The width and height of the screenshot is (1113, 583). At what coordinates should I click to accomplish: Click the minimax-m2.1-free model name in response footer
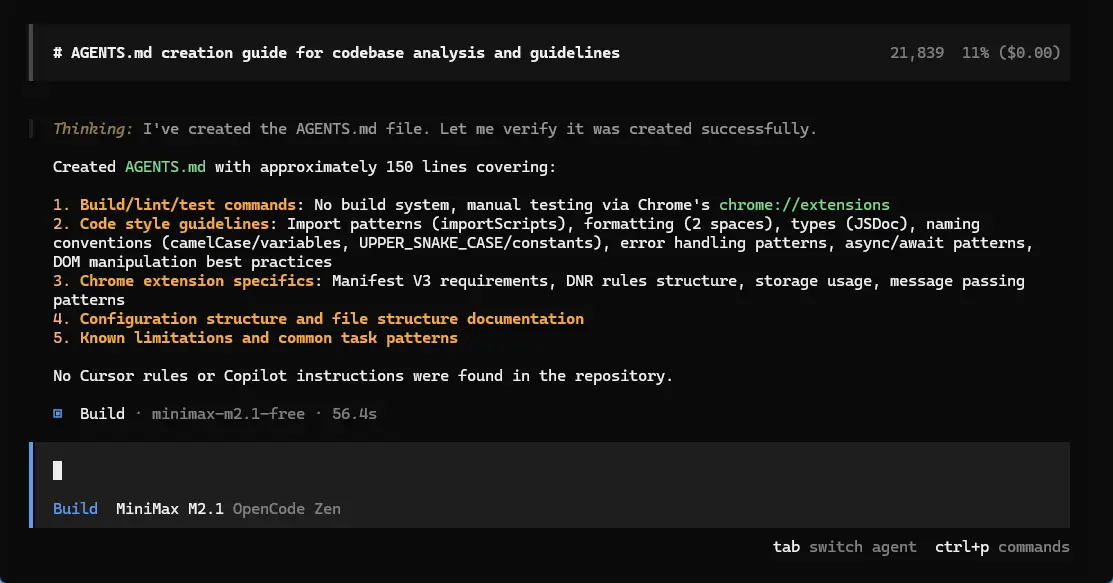(x=228, y=413)
